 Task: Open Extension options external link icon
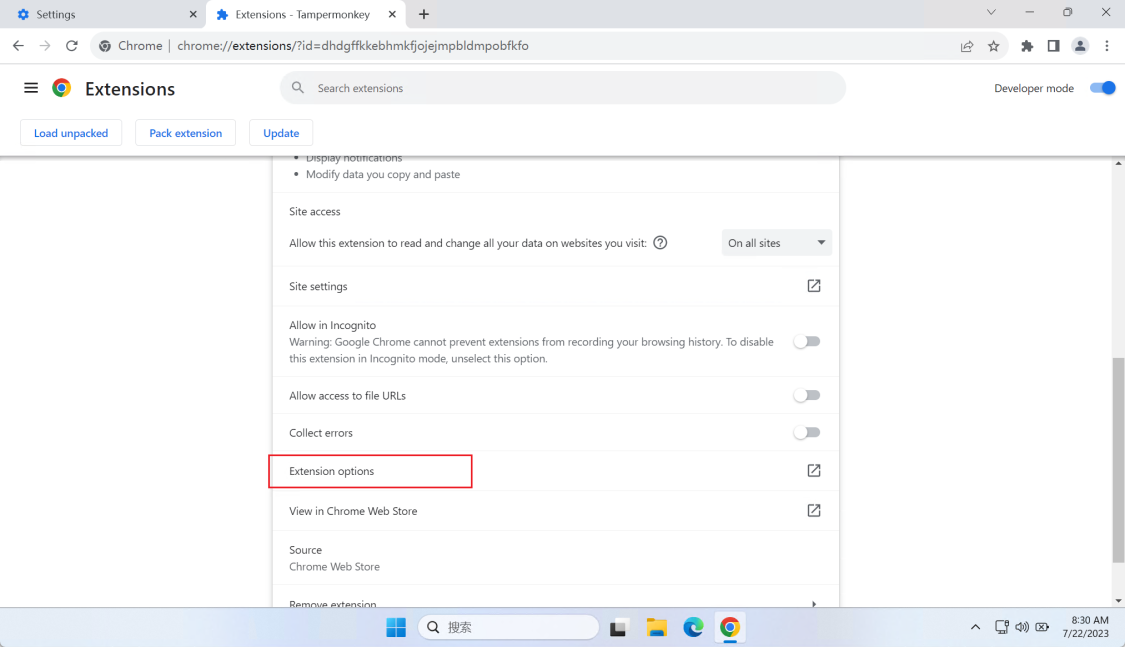click(814, 471)
